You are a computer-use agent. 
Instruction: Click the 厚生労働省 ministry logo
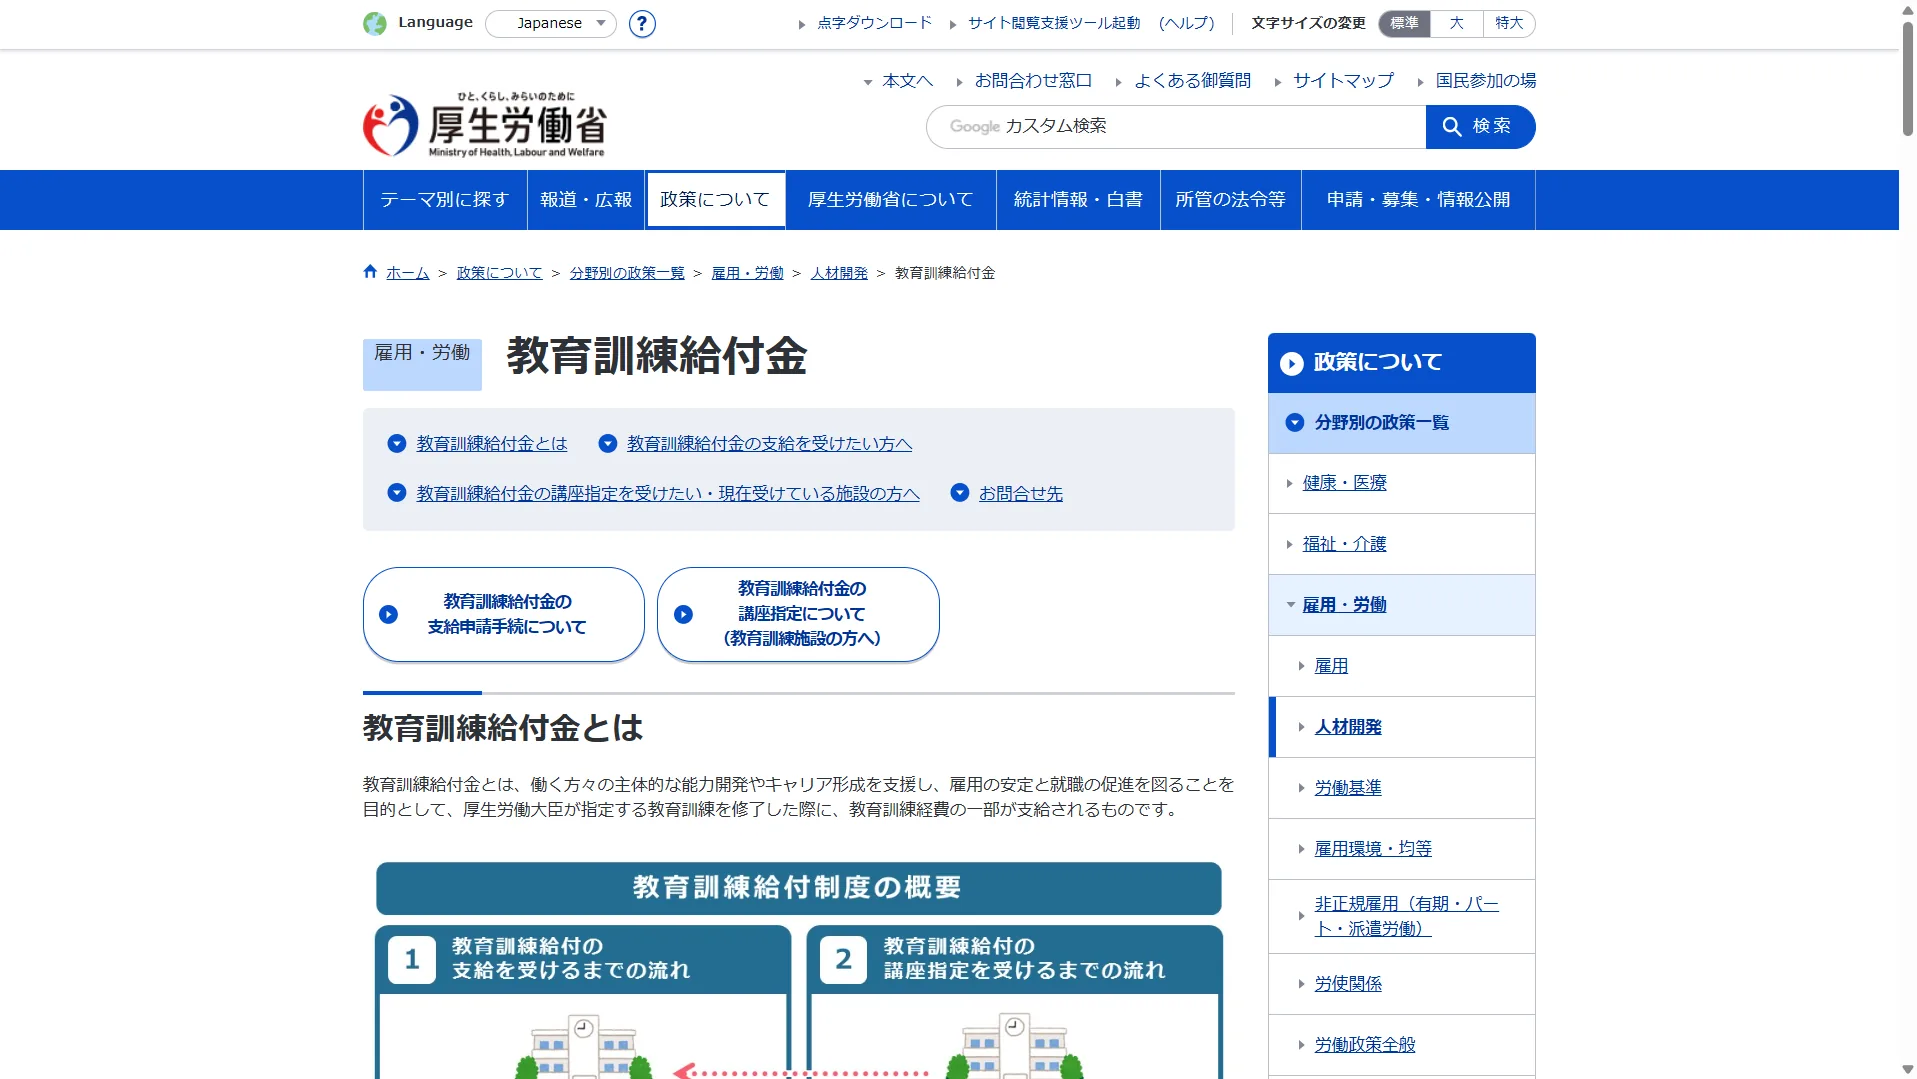[x=484, y=125]
